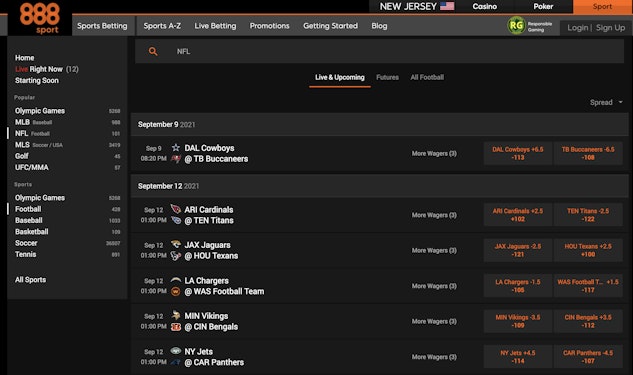This screenshot has width=633, height=375.
Task: Switch to the Futures tab
Action: pyautogui.click(x=387, y=77)
